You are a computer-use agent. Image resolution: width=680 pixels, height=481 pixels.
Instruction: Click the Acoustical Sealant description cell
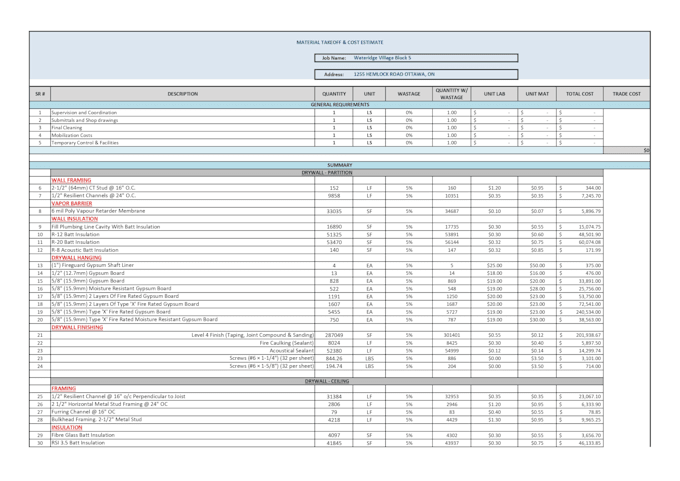coord(183,350)
